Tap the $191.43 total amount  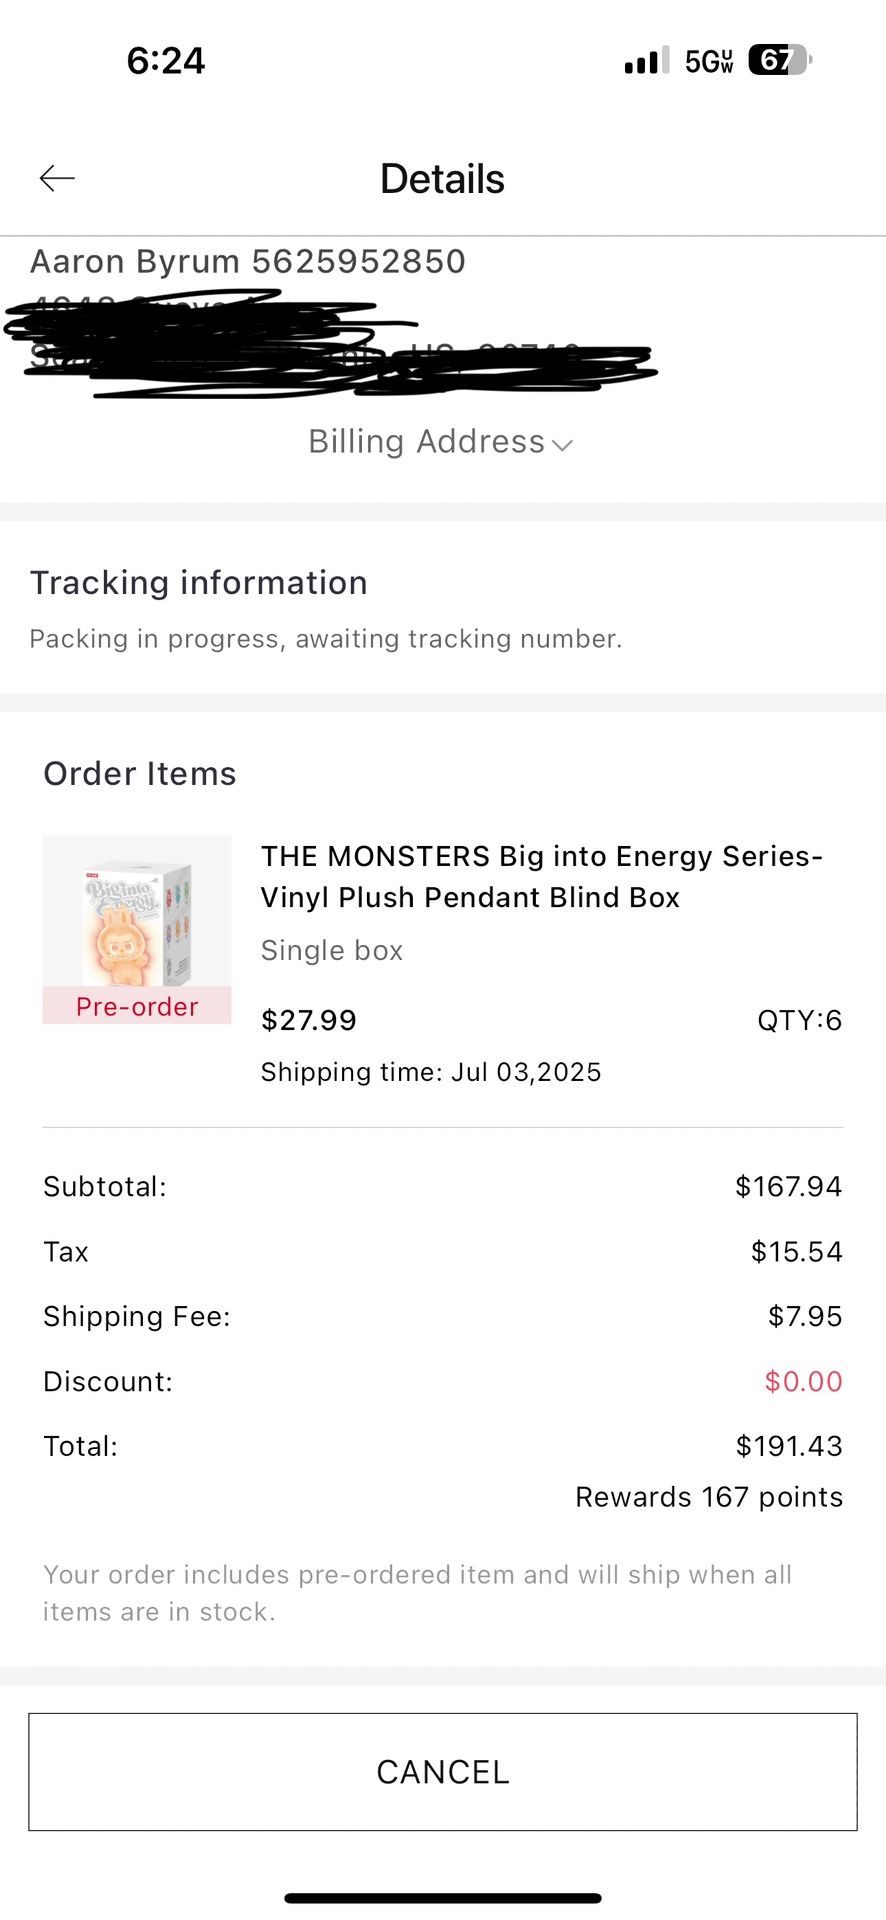tap(789, 1446)
